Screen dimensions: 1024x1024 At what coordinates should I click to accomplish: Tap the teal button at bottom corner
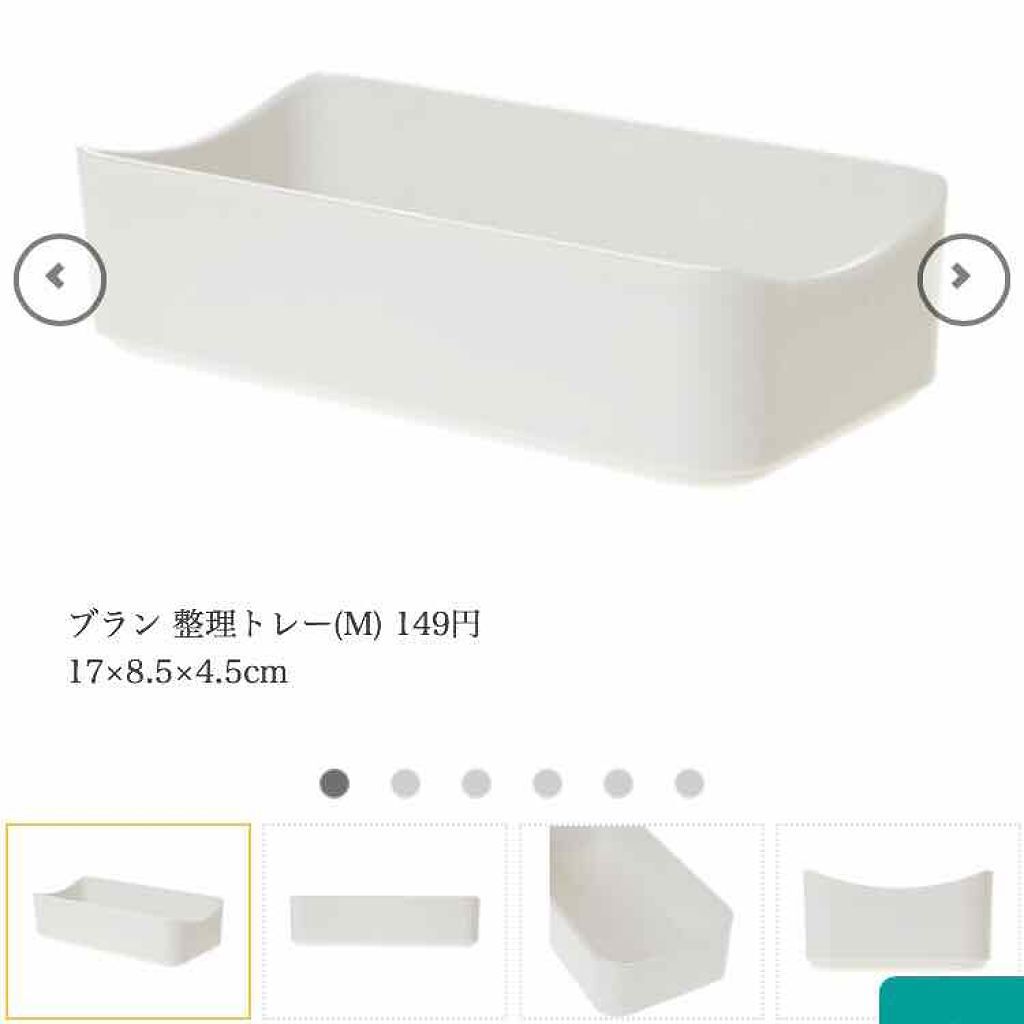[952, 1000]
